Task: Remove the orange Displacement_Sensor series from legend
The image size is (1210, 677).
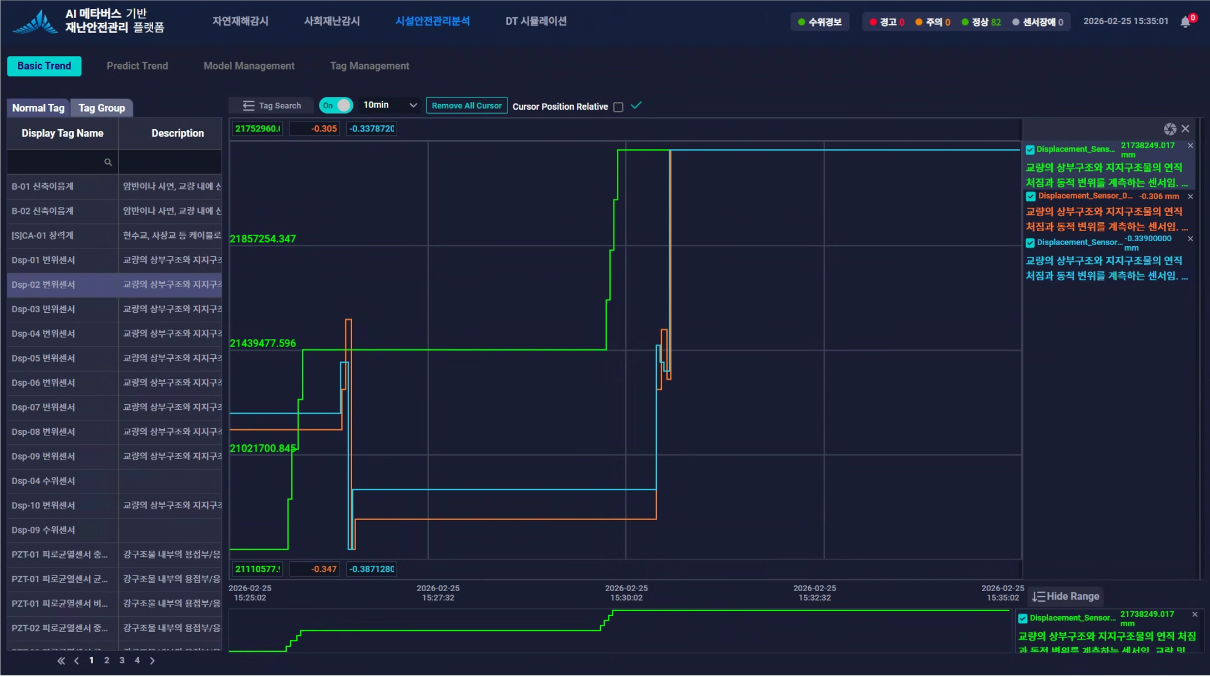Action: point(1190,196)
